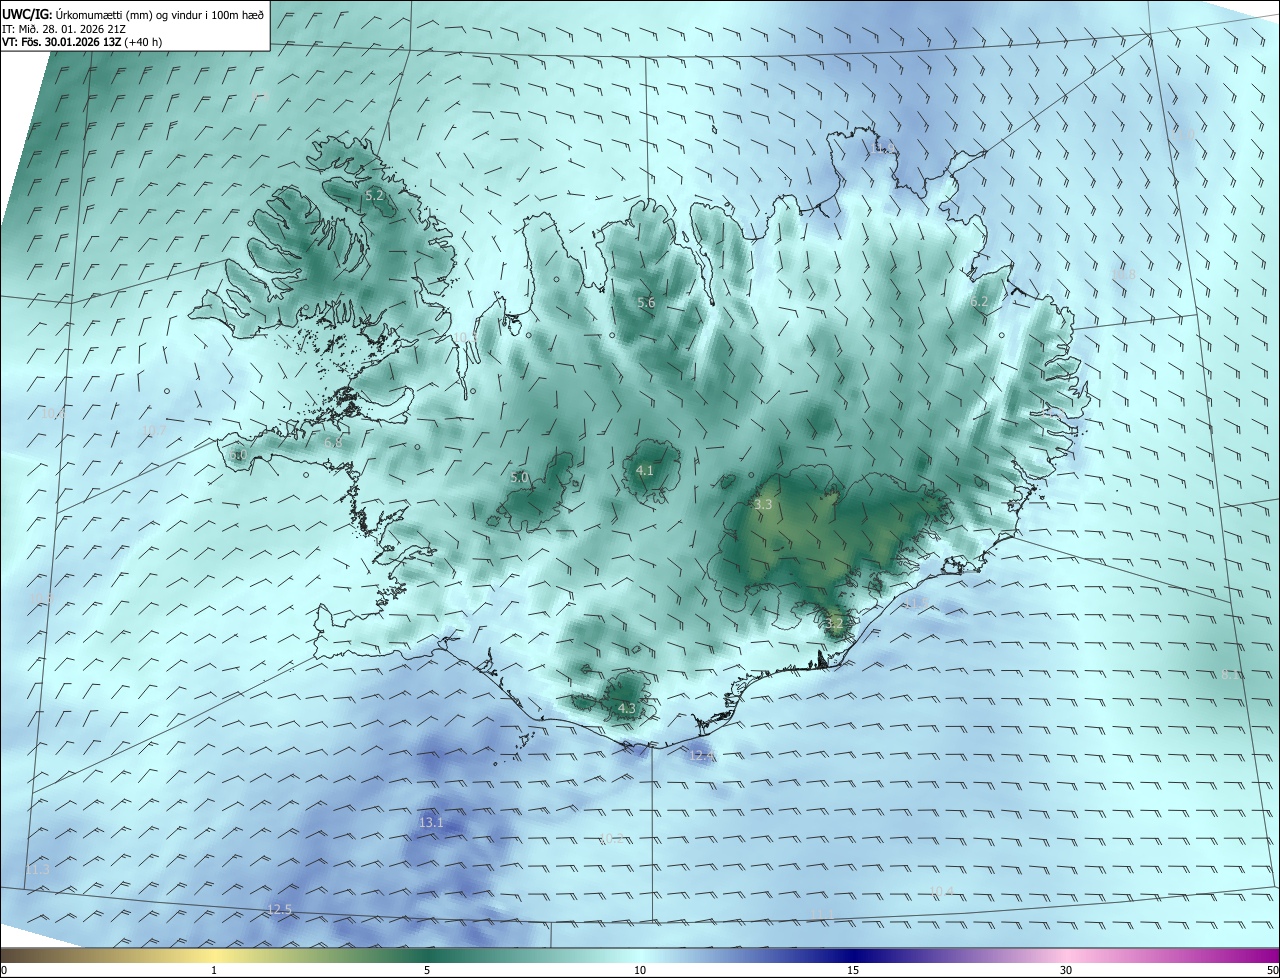Click the 10 tick on the color scale
Viewport: 1280px width, 978px height.
click(x=640, y=970)
